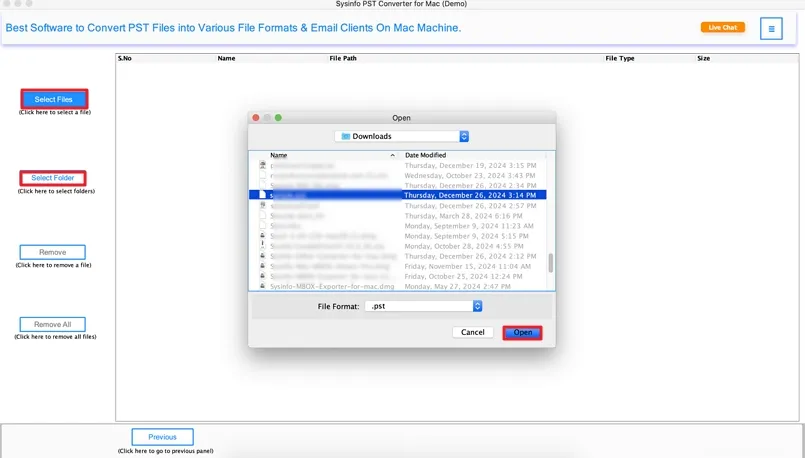
Task: Click Cancel in the Open dialog
Action: point(472,332)
